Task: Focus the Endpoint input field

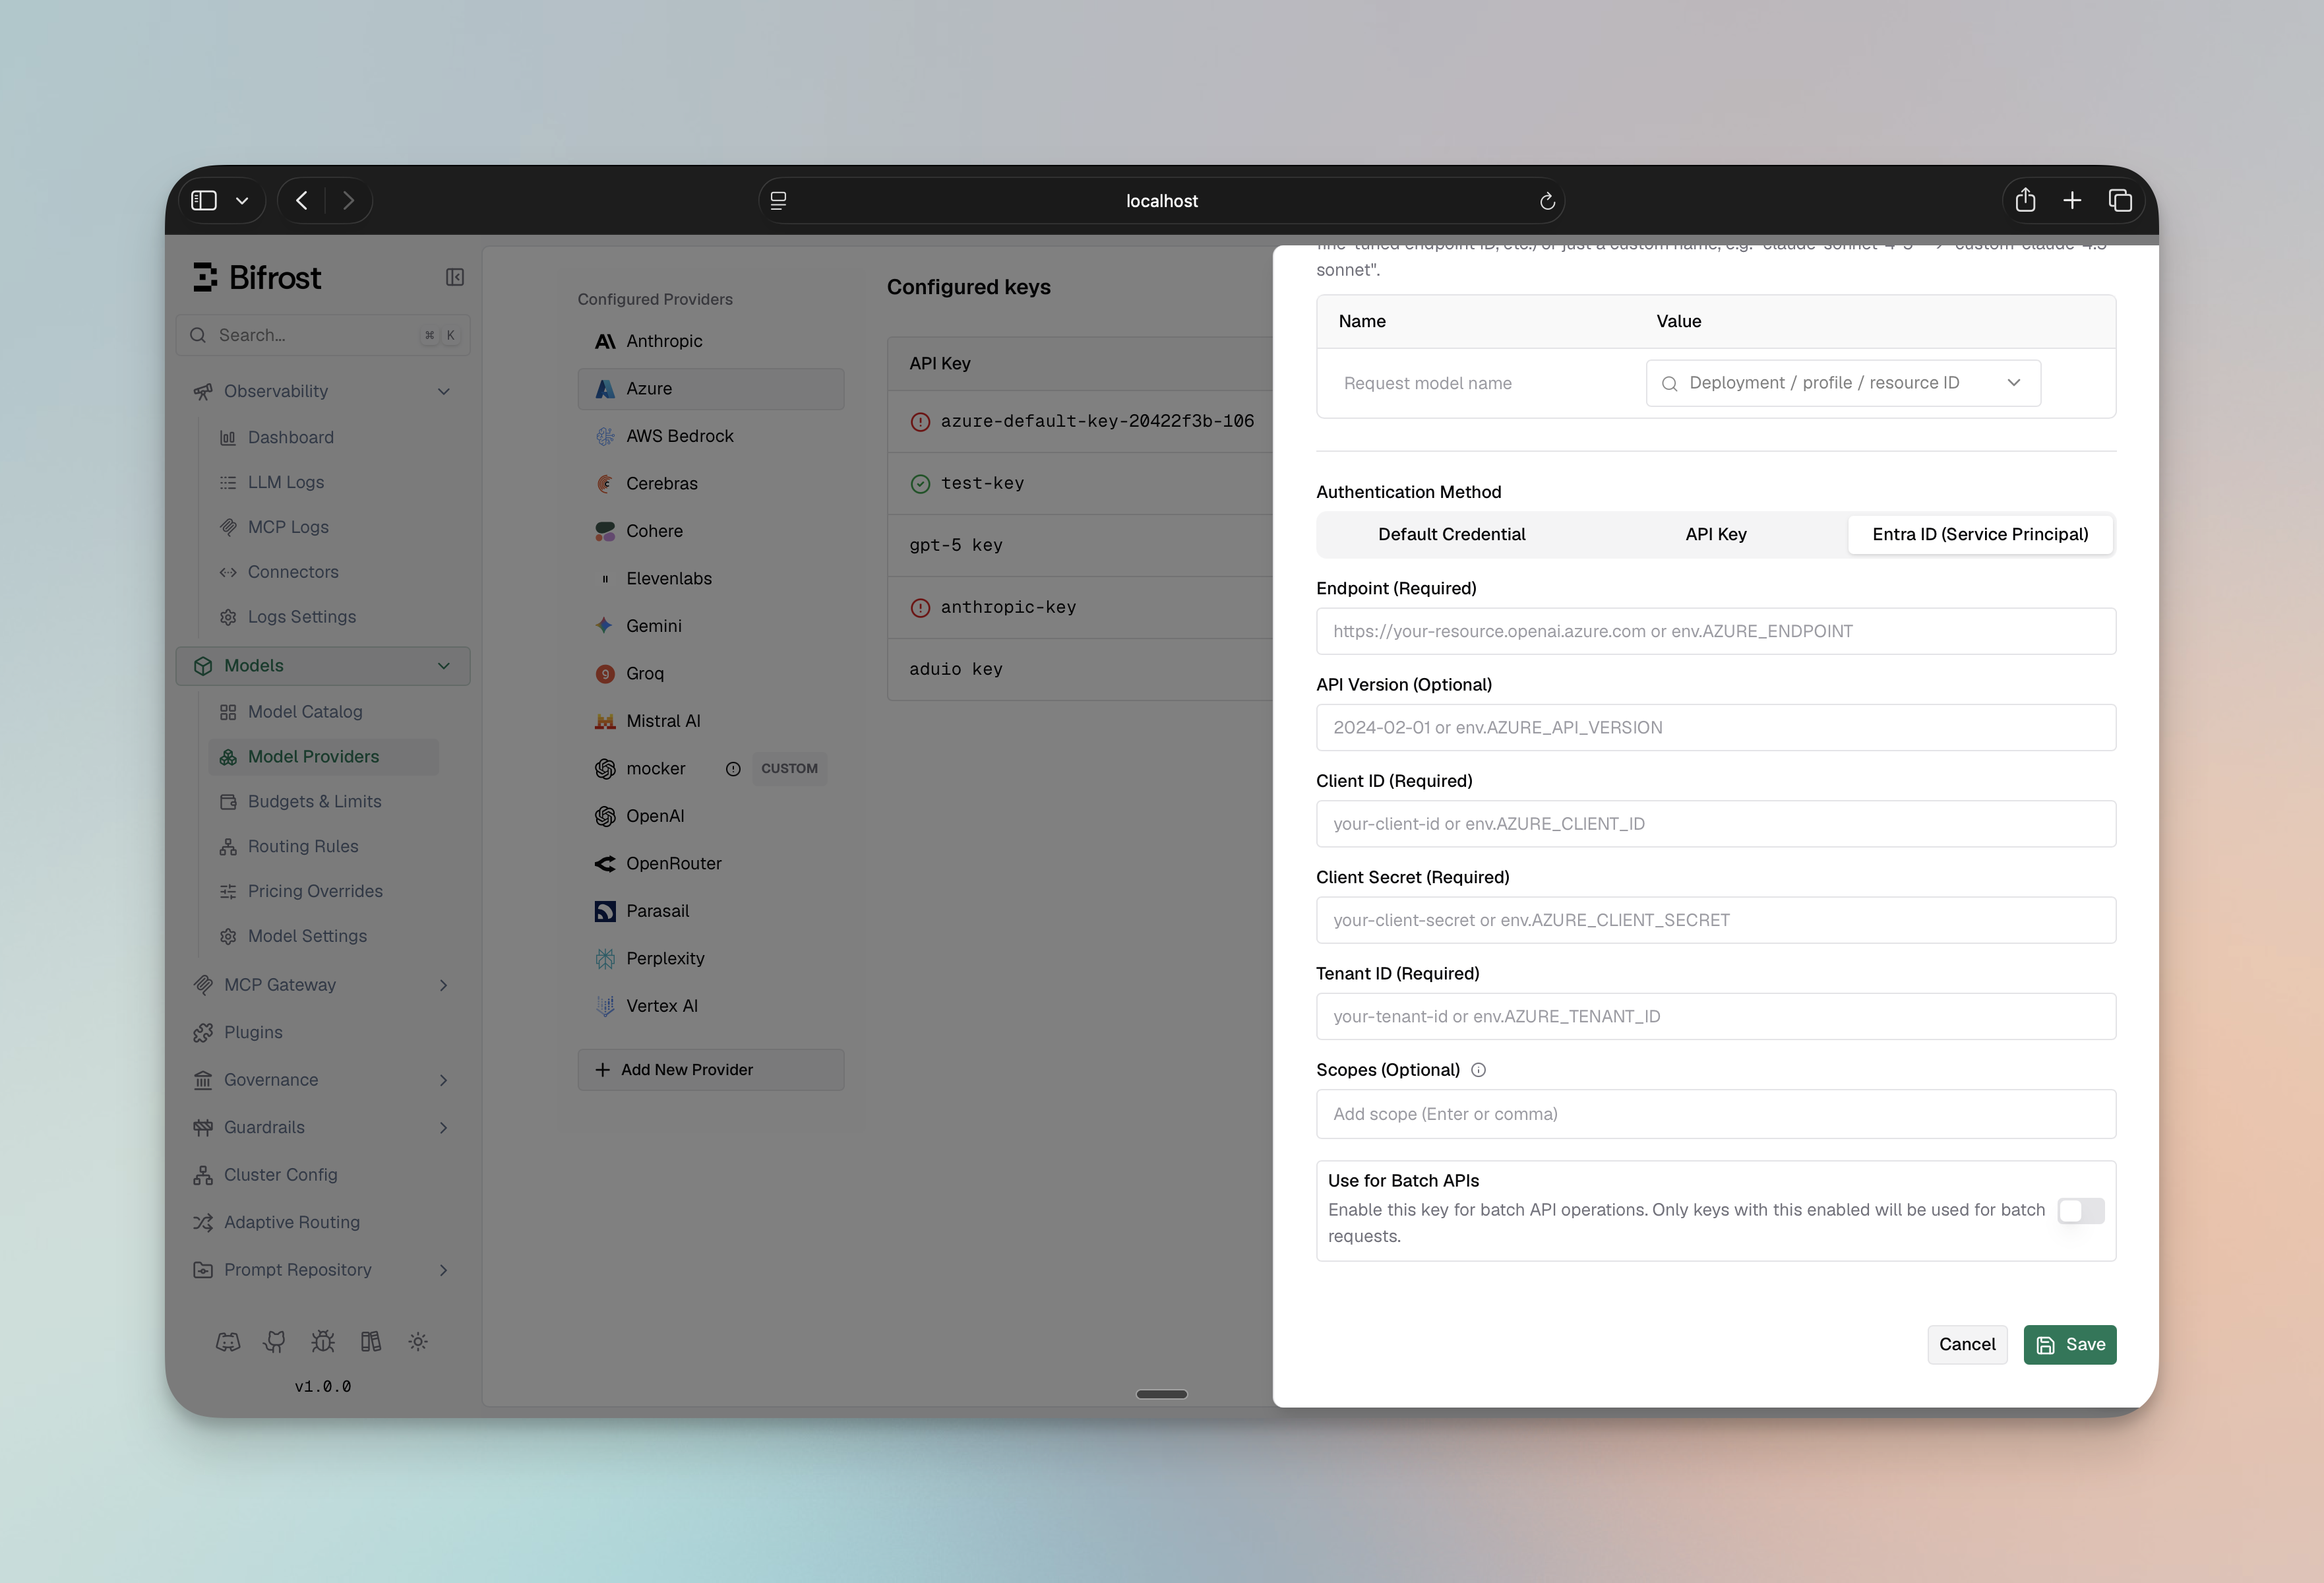Action: point(1716,631)
